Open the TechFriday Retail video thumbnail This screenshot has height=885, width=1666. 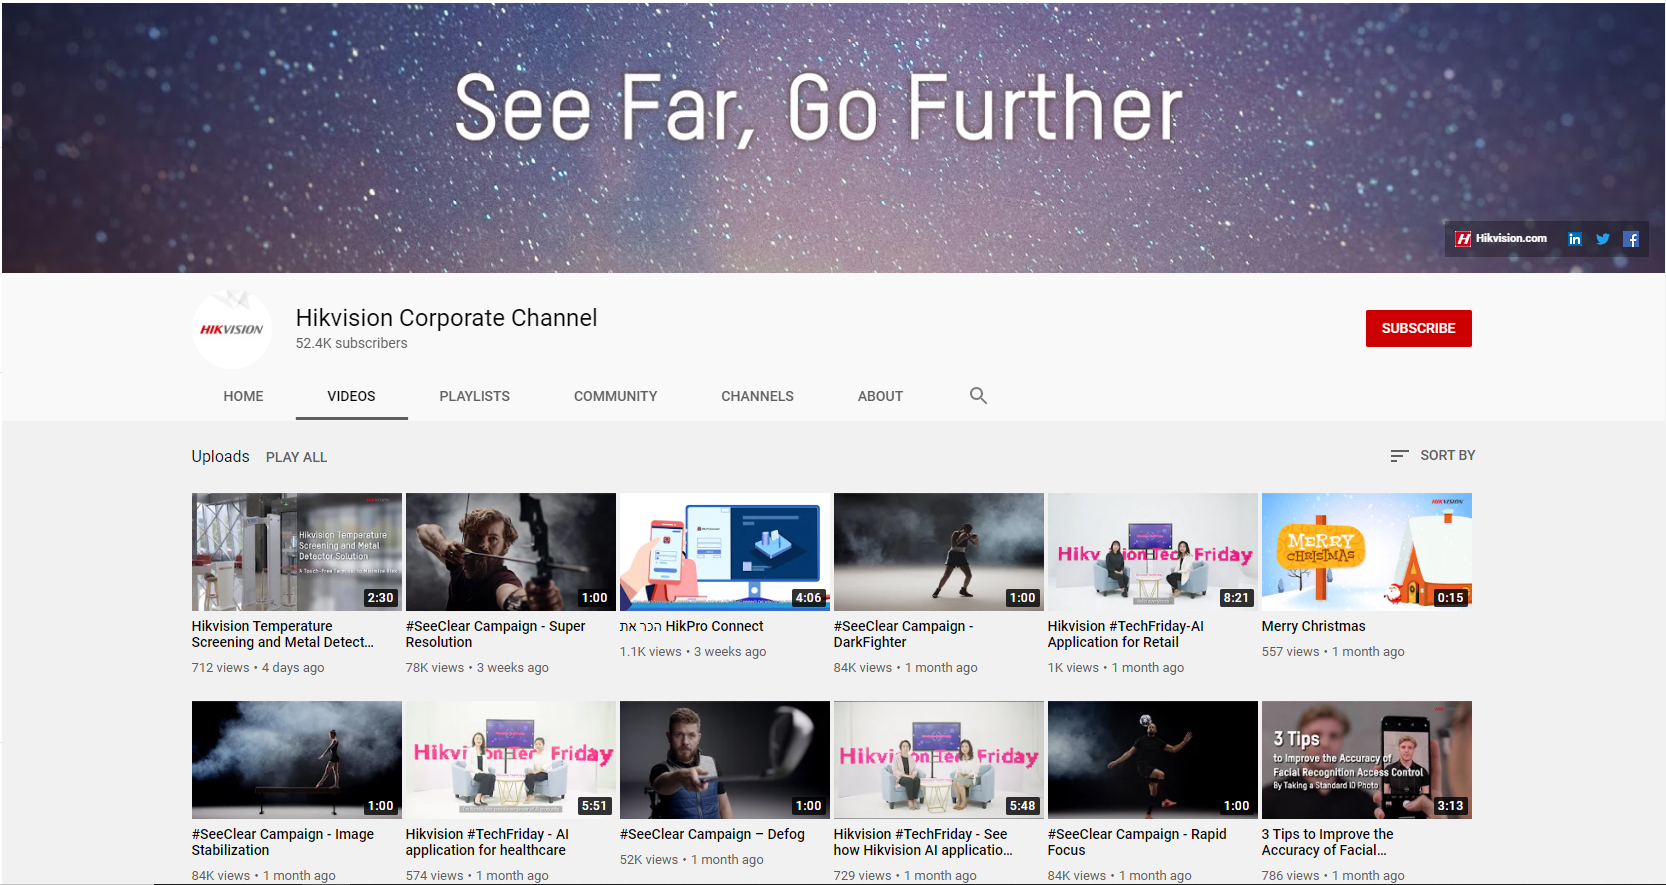1153,552
